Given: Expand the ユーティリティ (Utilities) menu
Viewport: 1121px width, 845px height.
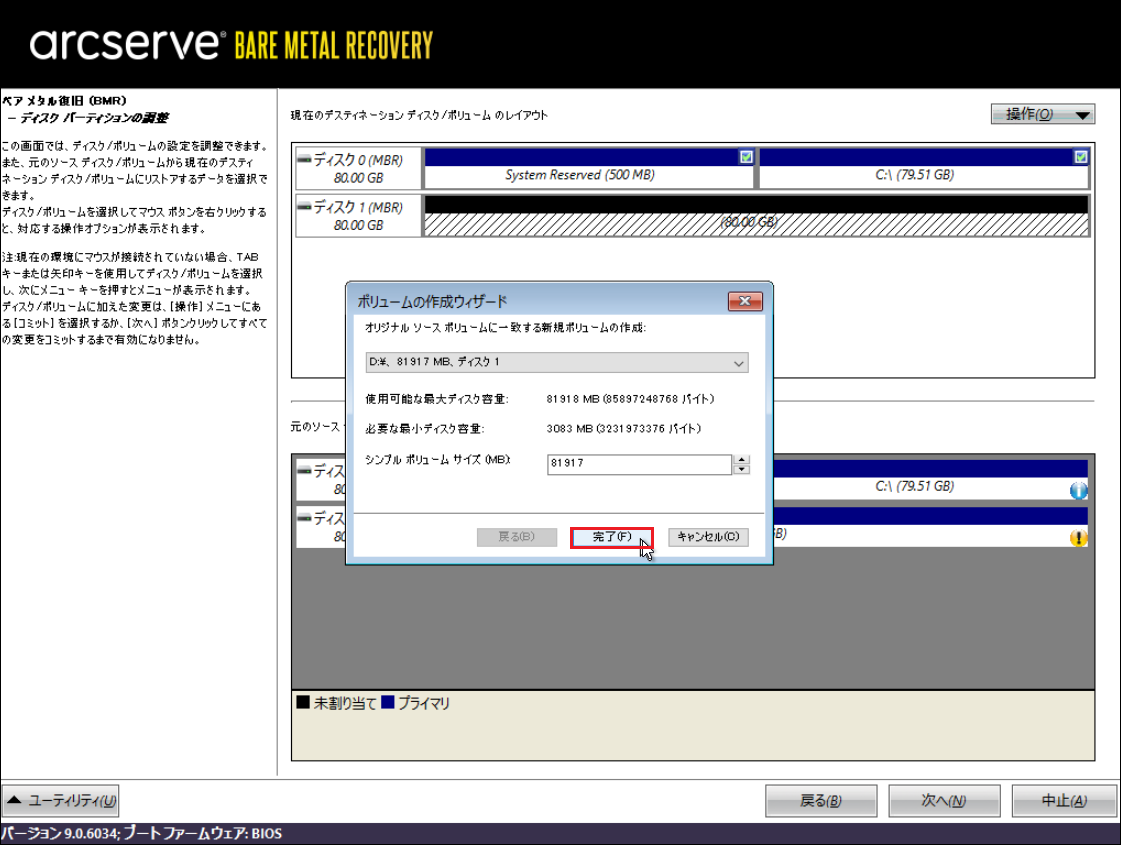Looking at the screenshot, I should [61, 800].
